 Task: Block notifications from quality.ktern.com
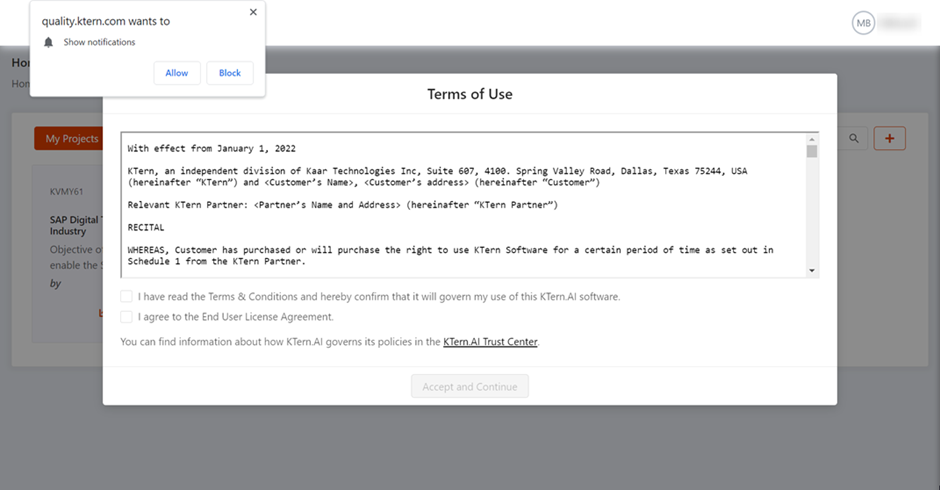230,73
